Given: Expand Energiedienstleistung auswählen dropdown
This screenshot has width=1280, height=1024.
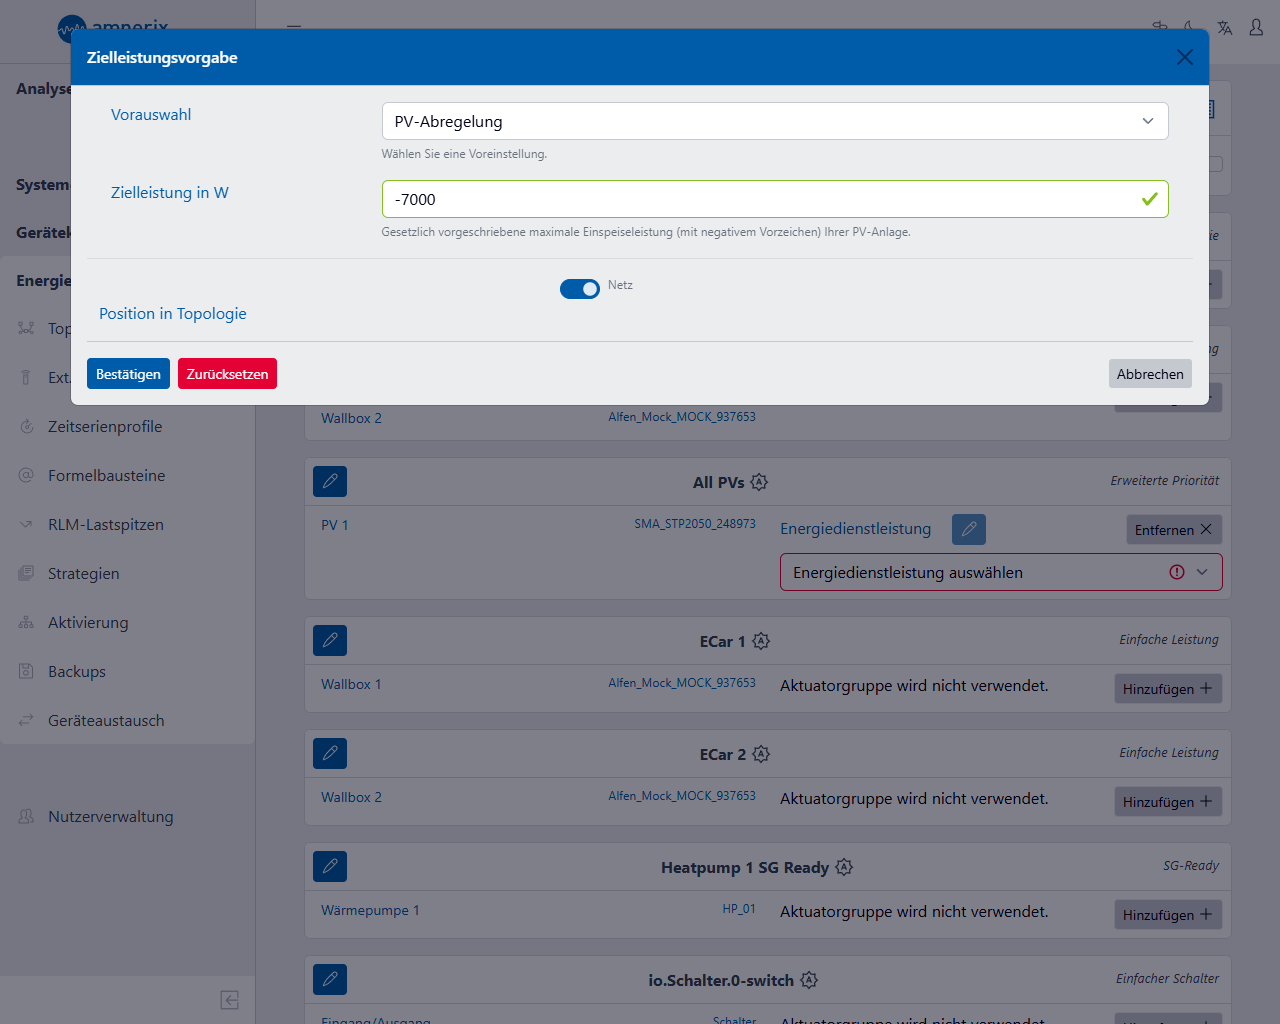Looking at the screenshot, I should (1000, 572).
